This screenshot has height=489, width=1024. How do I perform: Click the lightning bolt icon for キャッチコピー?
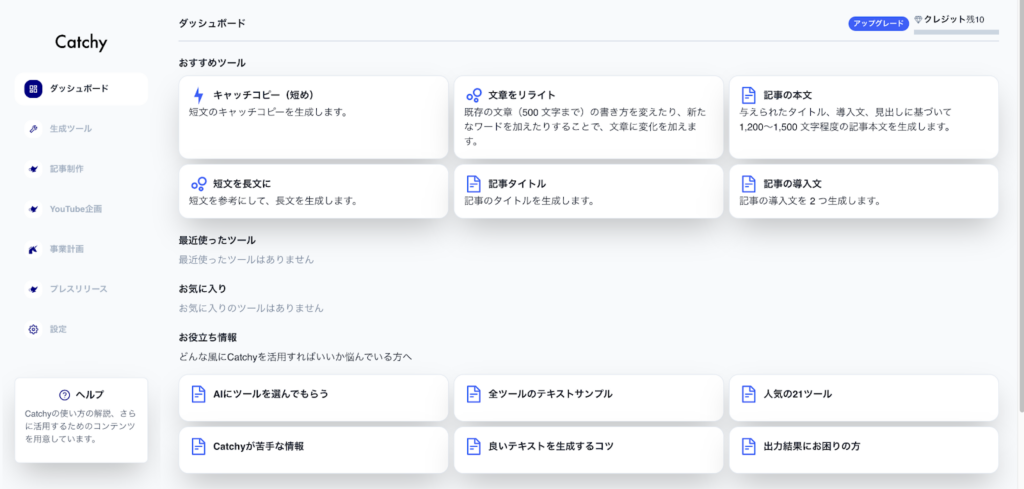click(198, 95)
